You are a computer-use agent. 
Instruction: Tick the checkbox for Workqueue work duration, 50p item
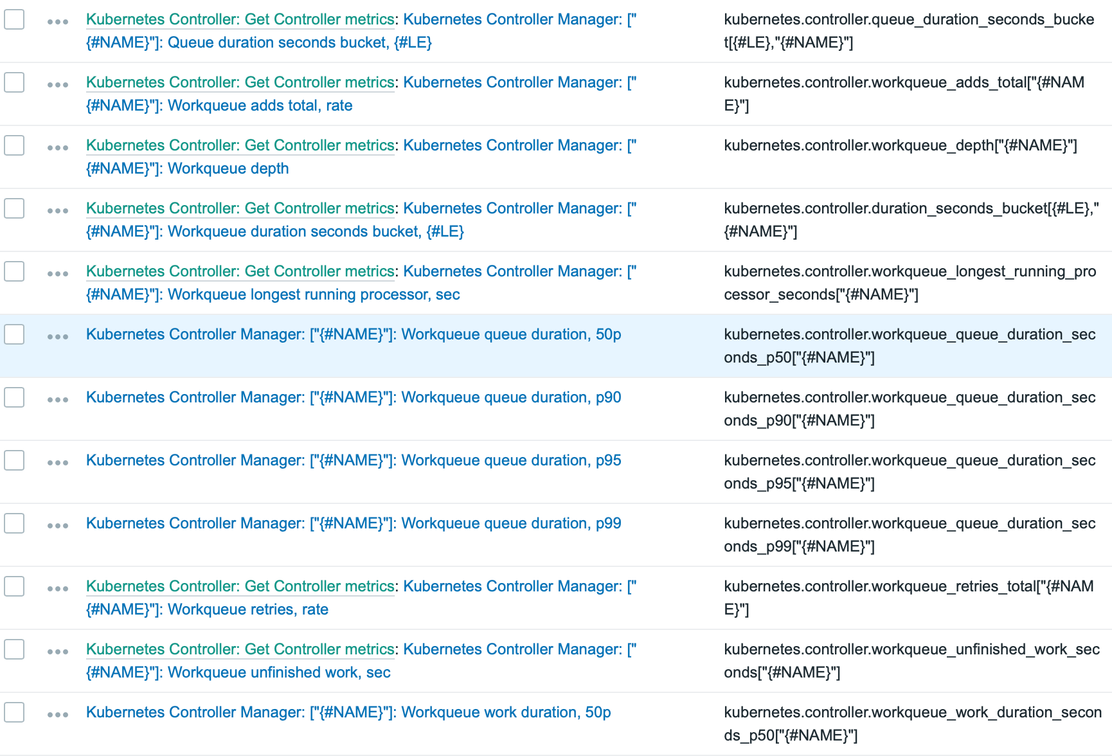14,712
